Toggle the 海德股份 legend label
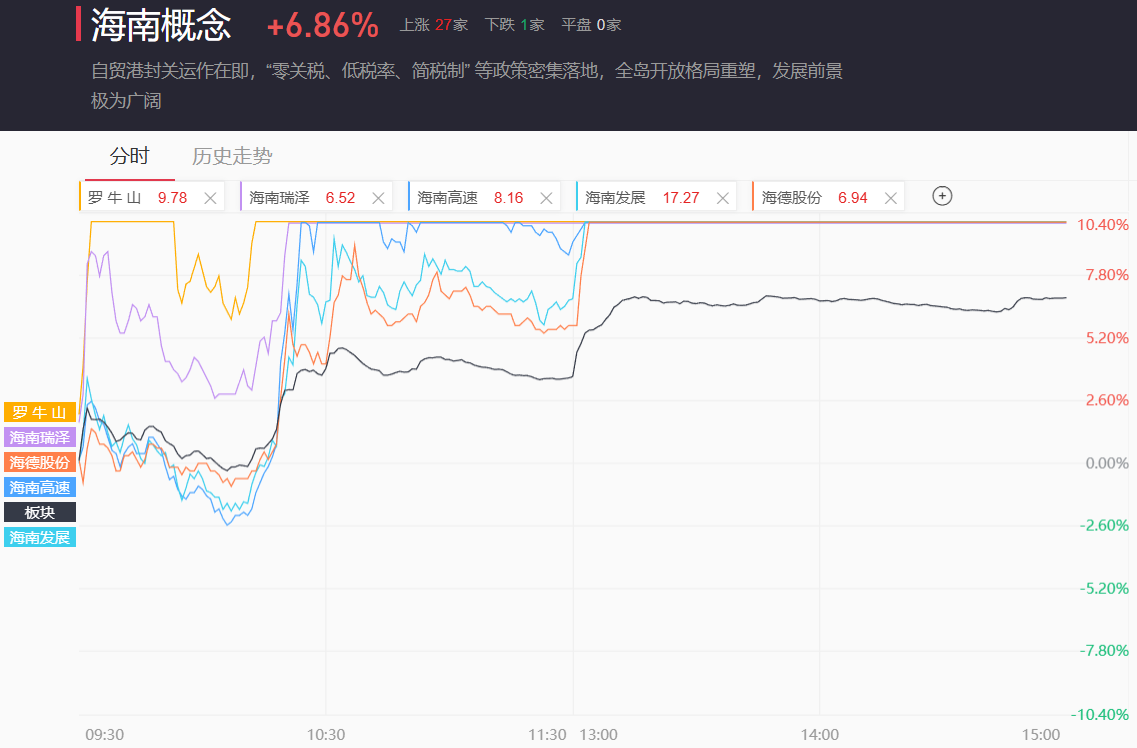This screenshot has width=1137, height=748. coord(40,462)
